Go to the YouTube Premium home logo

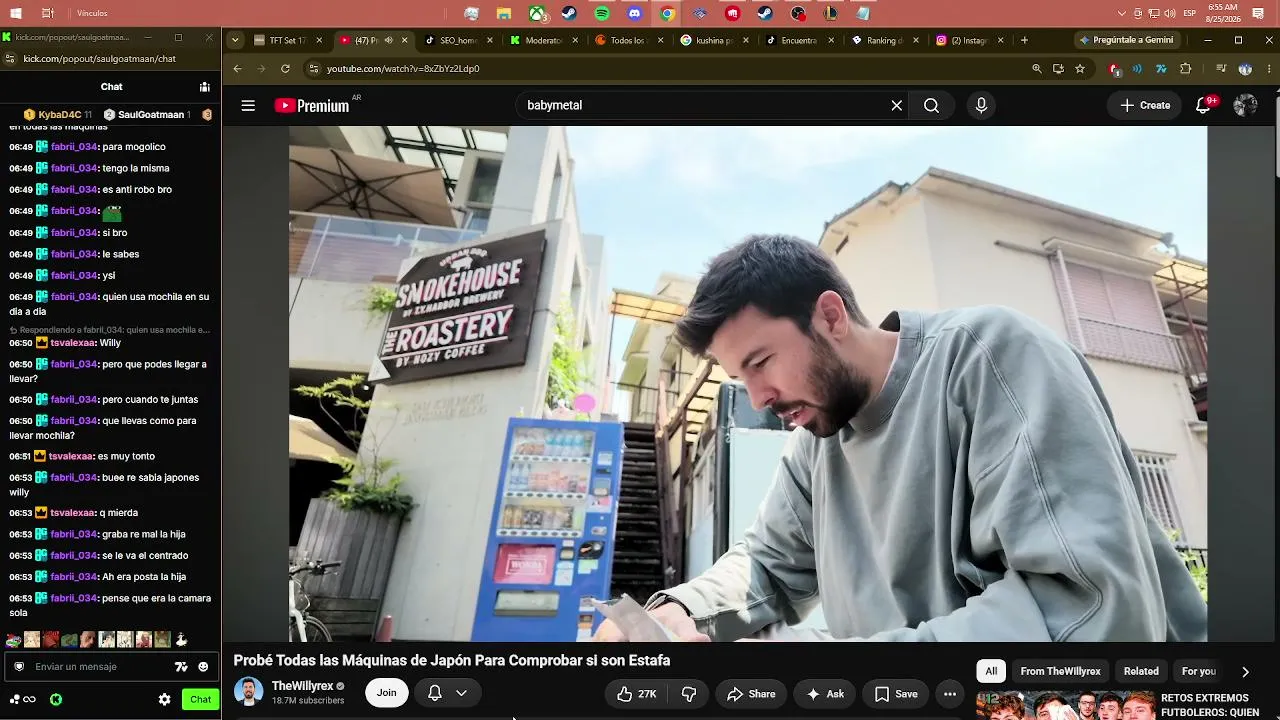coord(312,105)
